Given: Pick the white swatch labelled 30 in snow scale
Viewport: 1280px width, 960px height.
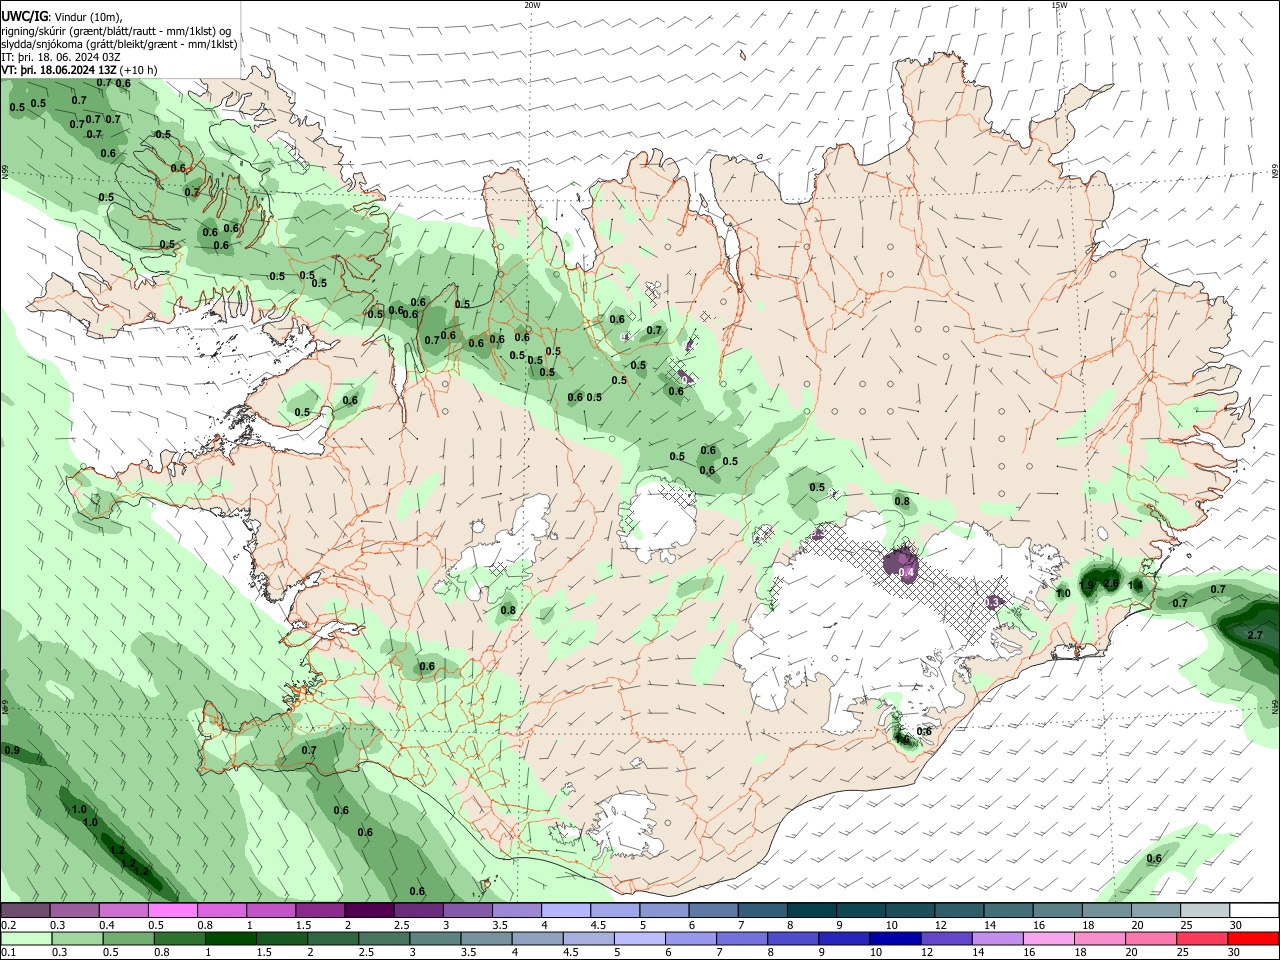Looking at the screenshot, I should (x=1254, y=911).
